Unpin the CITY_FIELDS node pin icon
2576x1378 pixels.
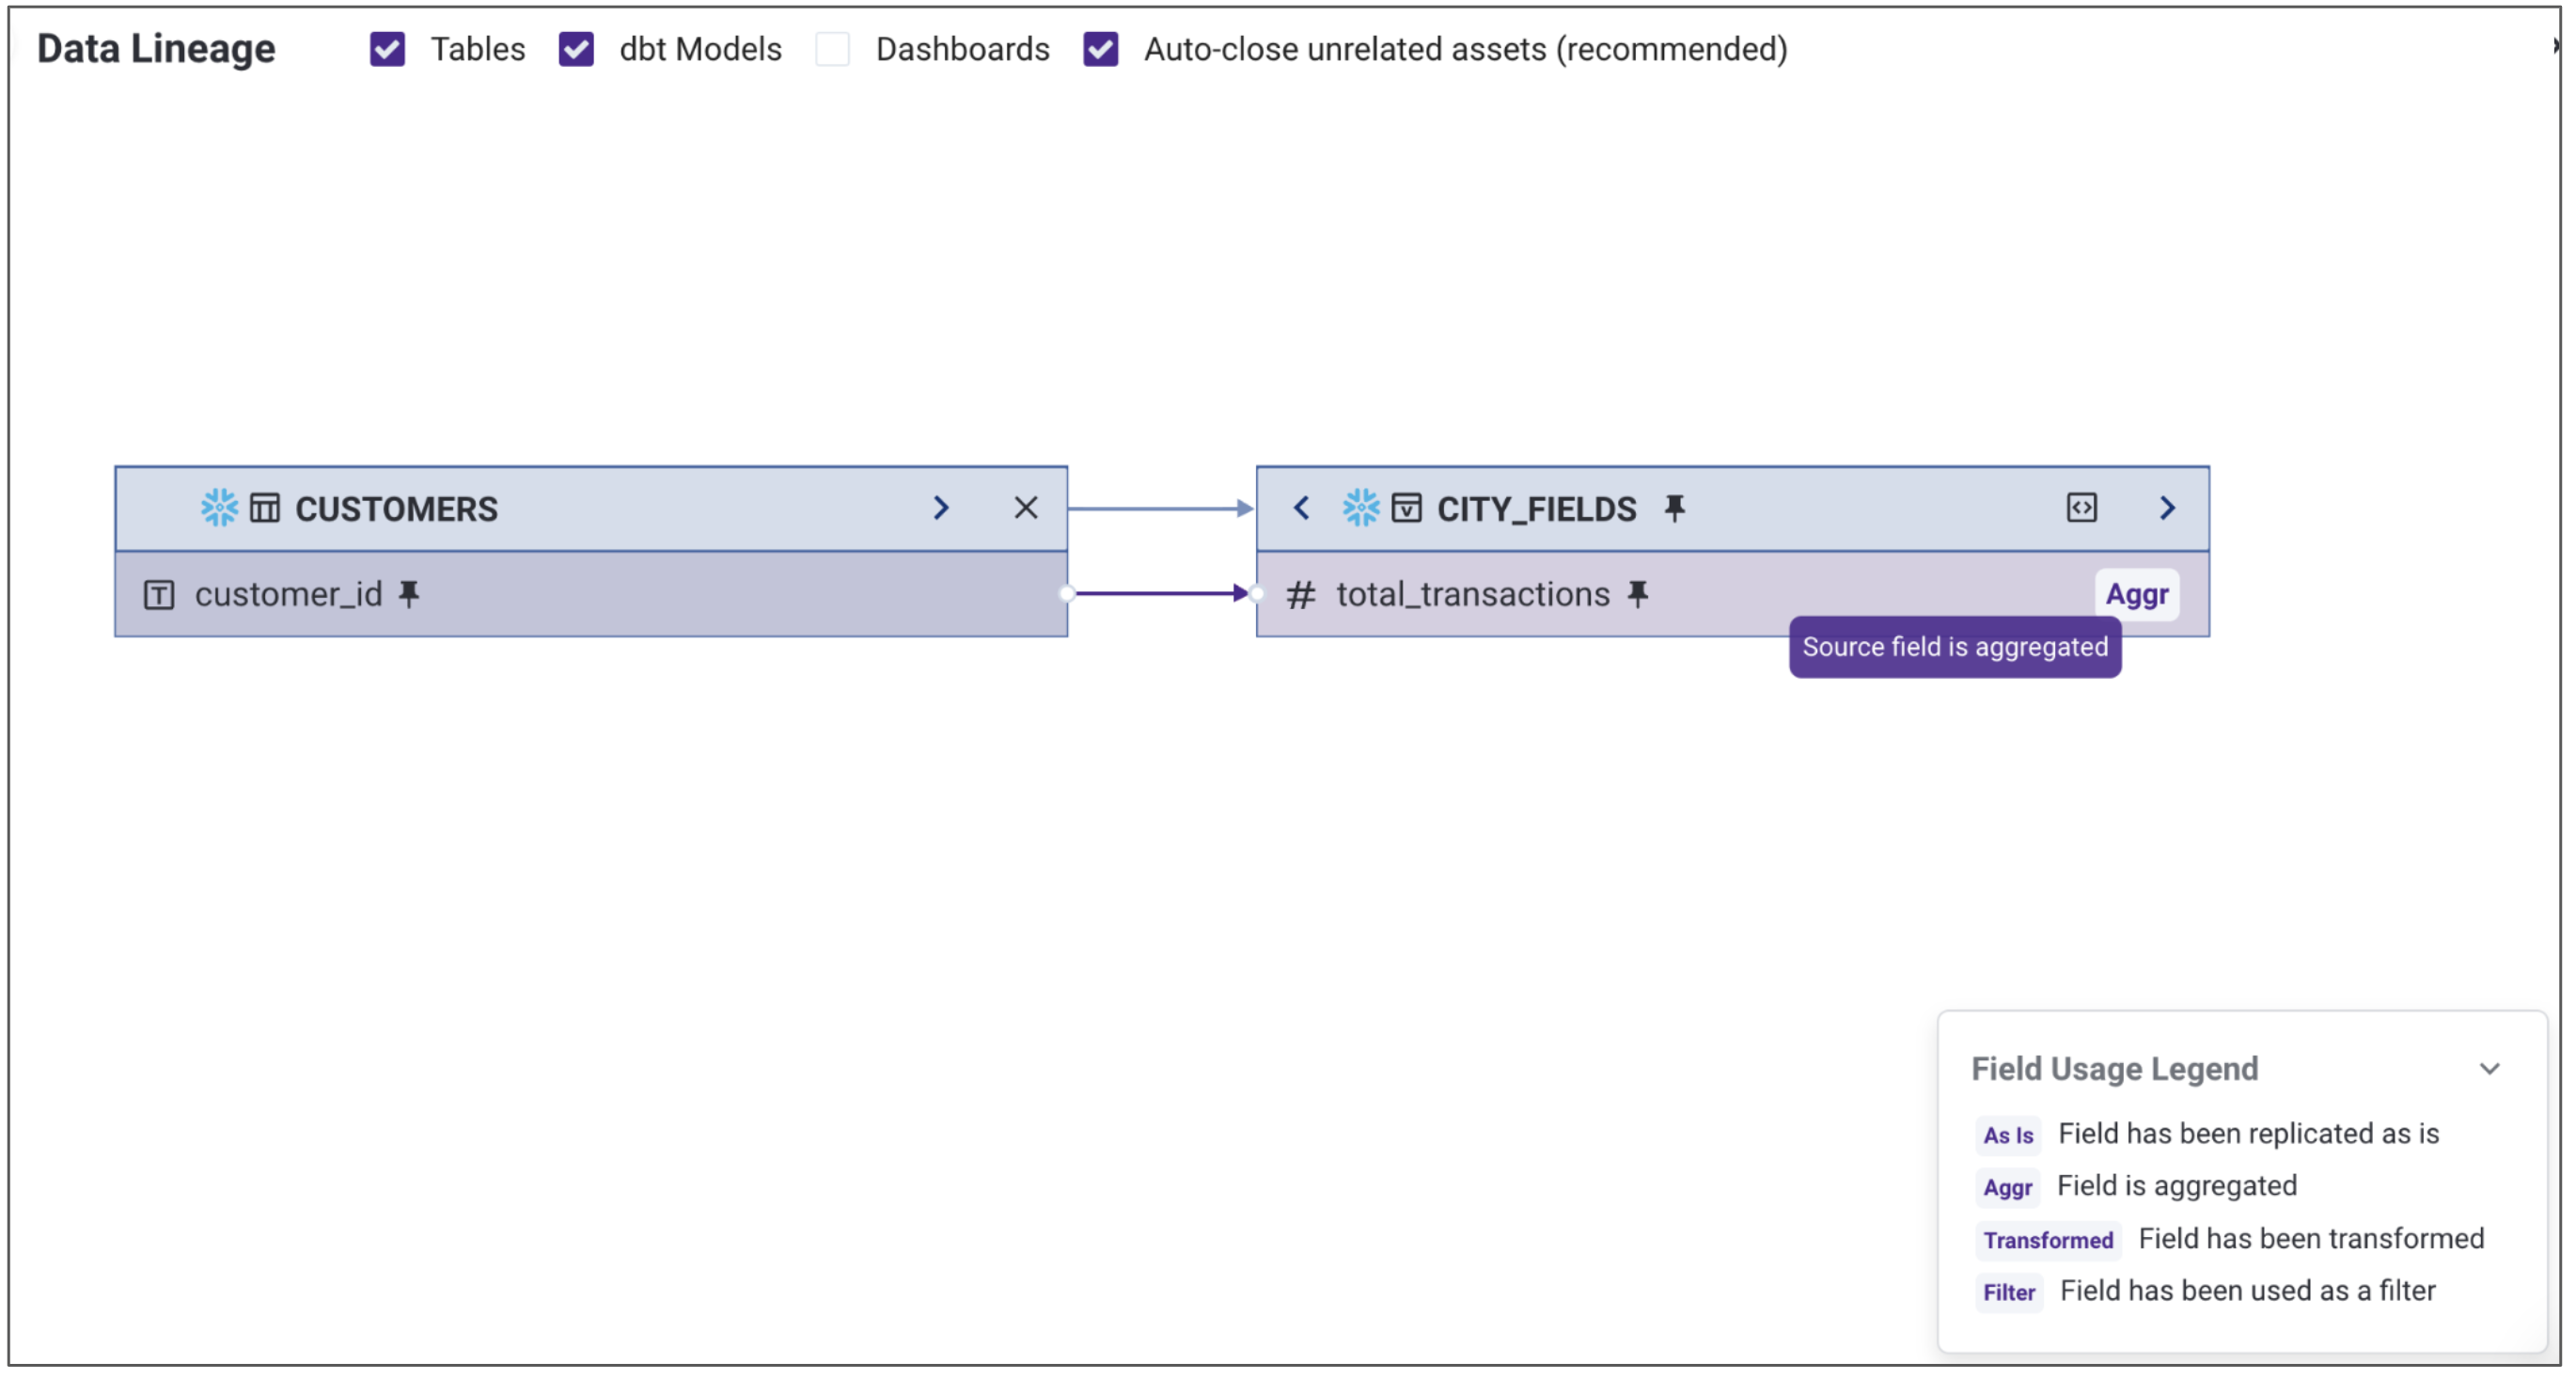pos(1675,508)
